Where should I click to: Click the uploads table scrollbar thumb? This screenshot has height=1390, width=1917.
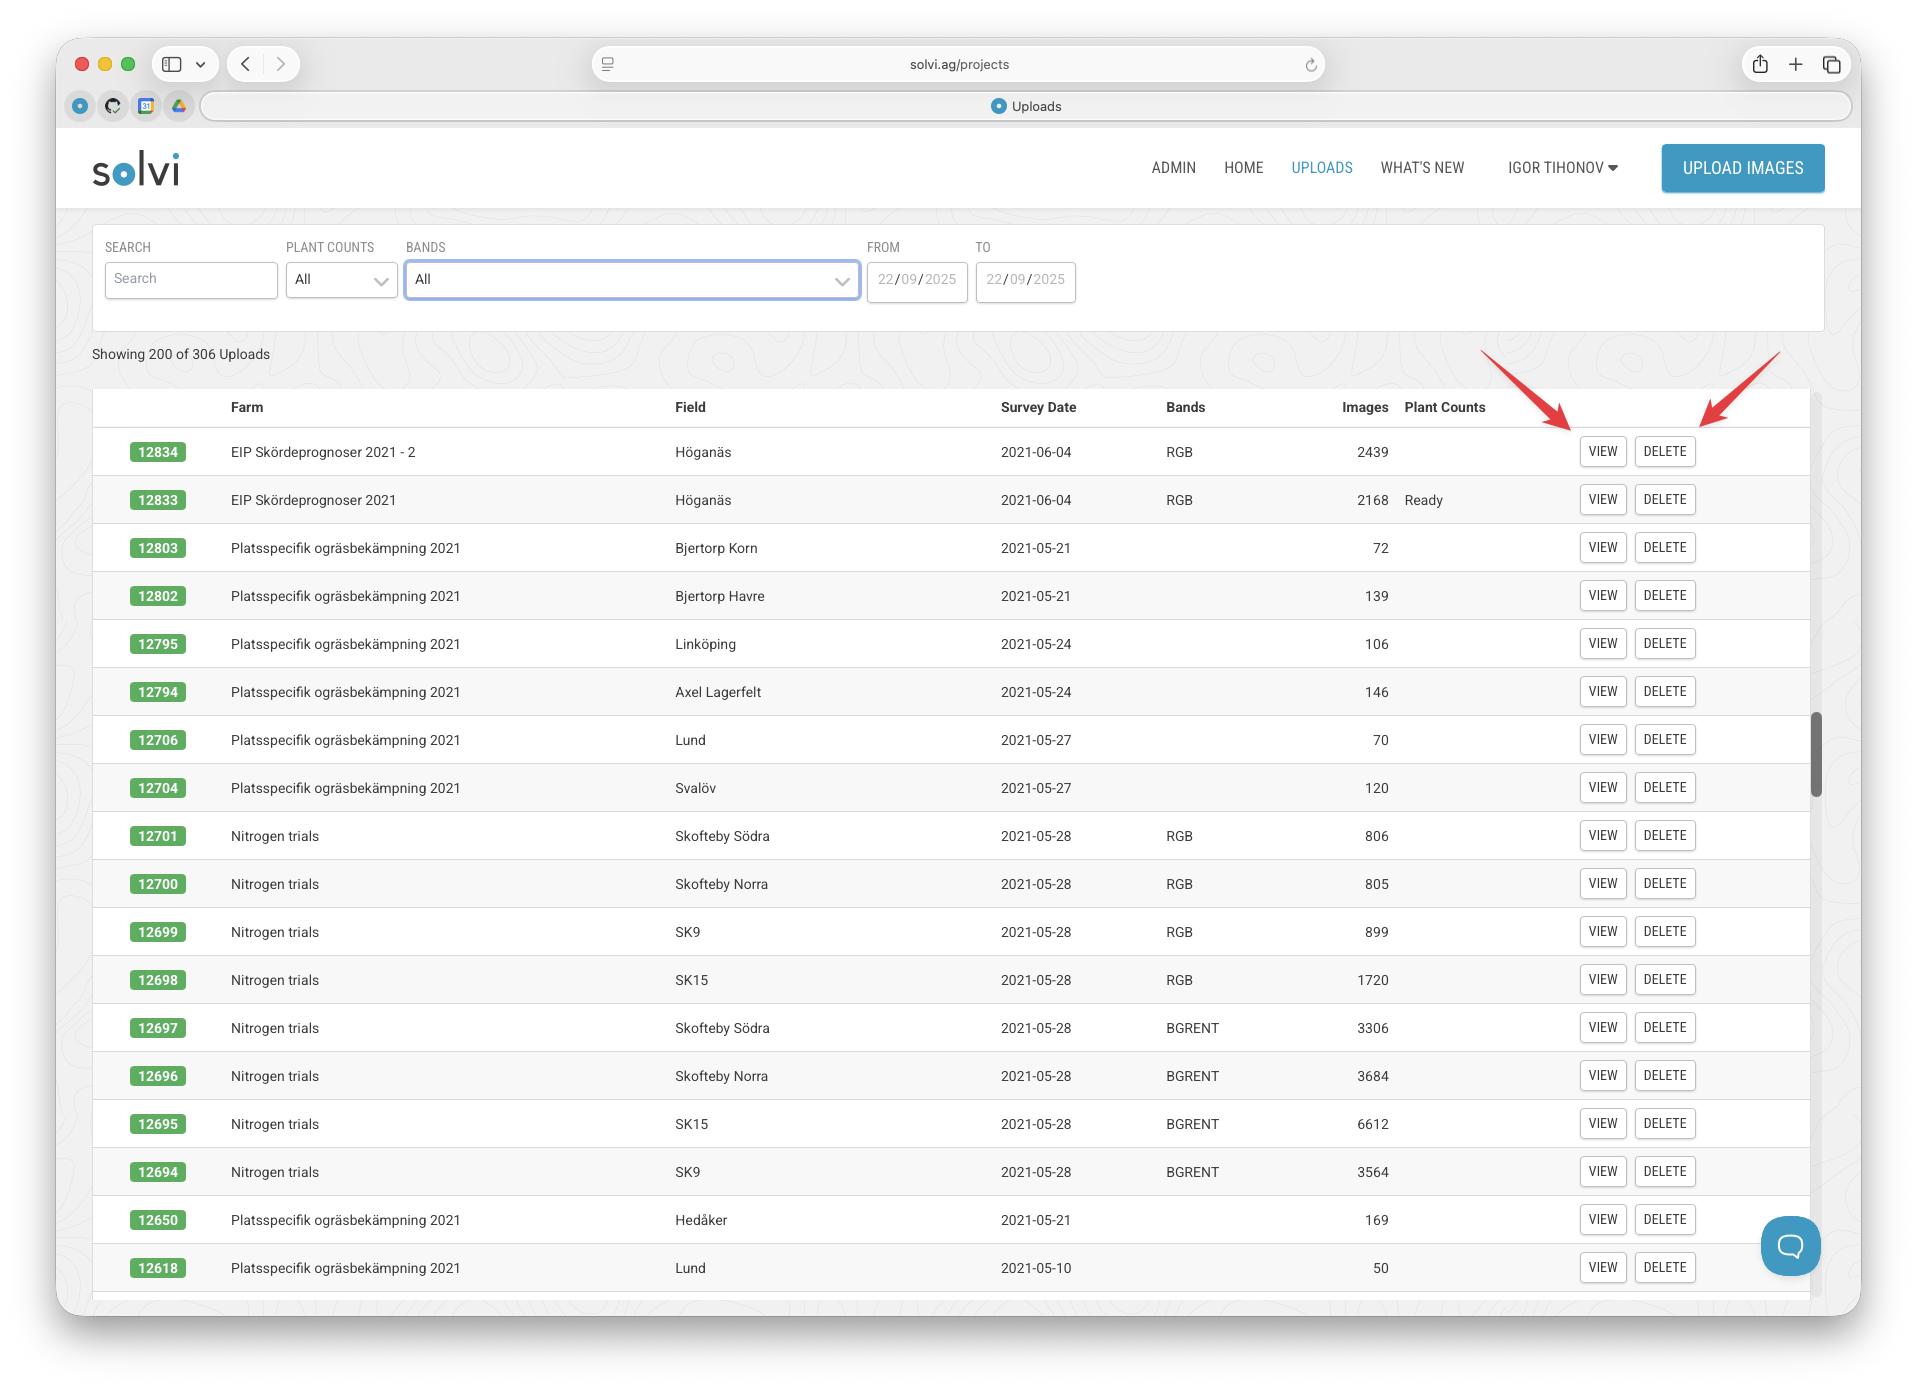(x=1816, y=754)
